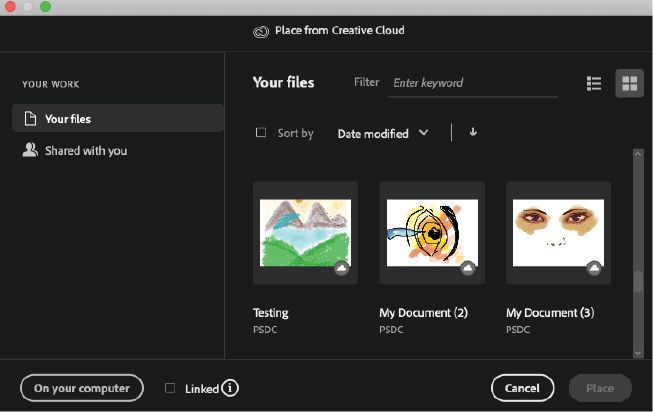Screen dimensions: 653x412
Task: Enable the Linked checkbox
Action: pos(170,388)
